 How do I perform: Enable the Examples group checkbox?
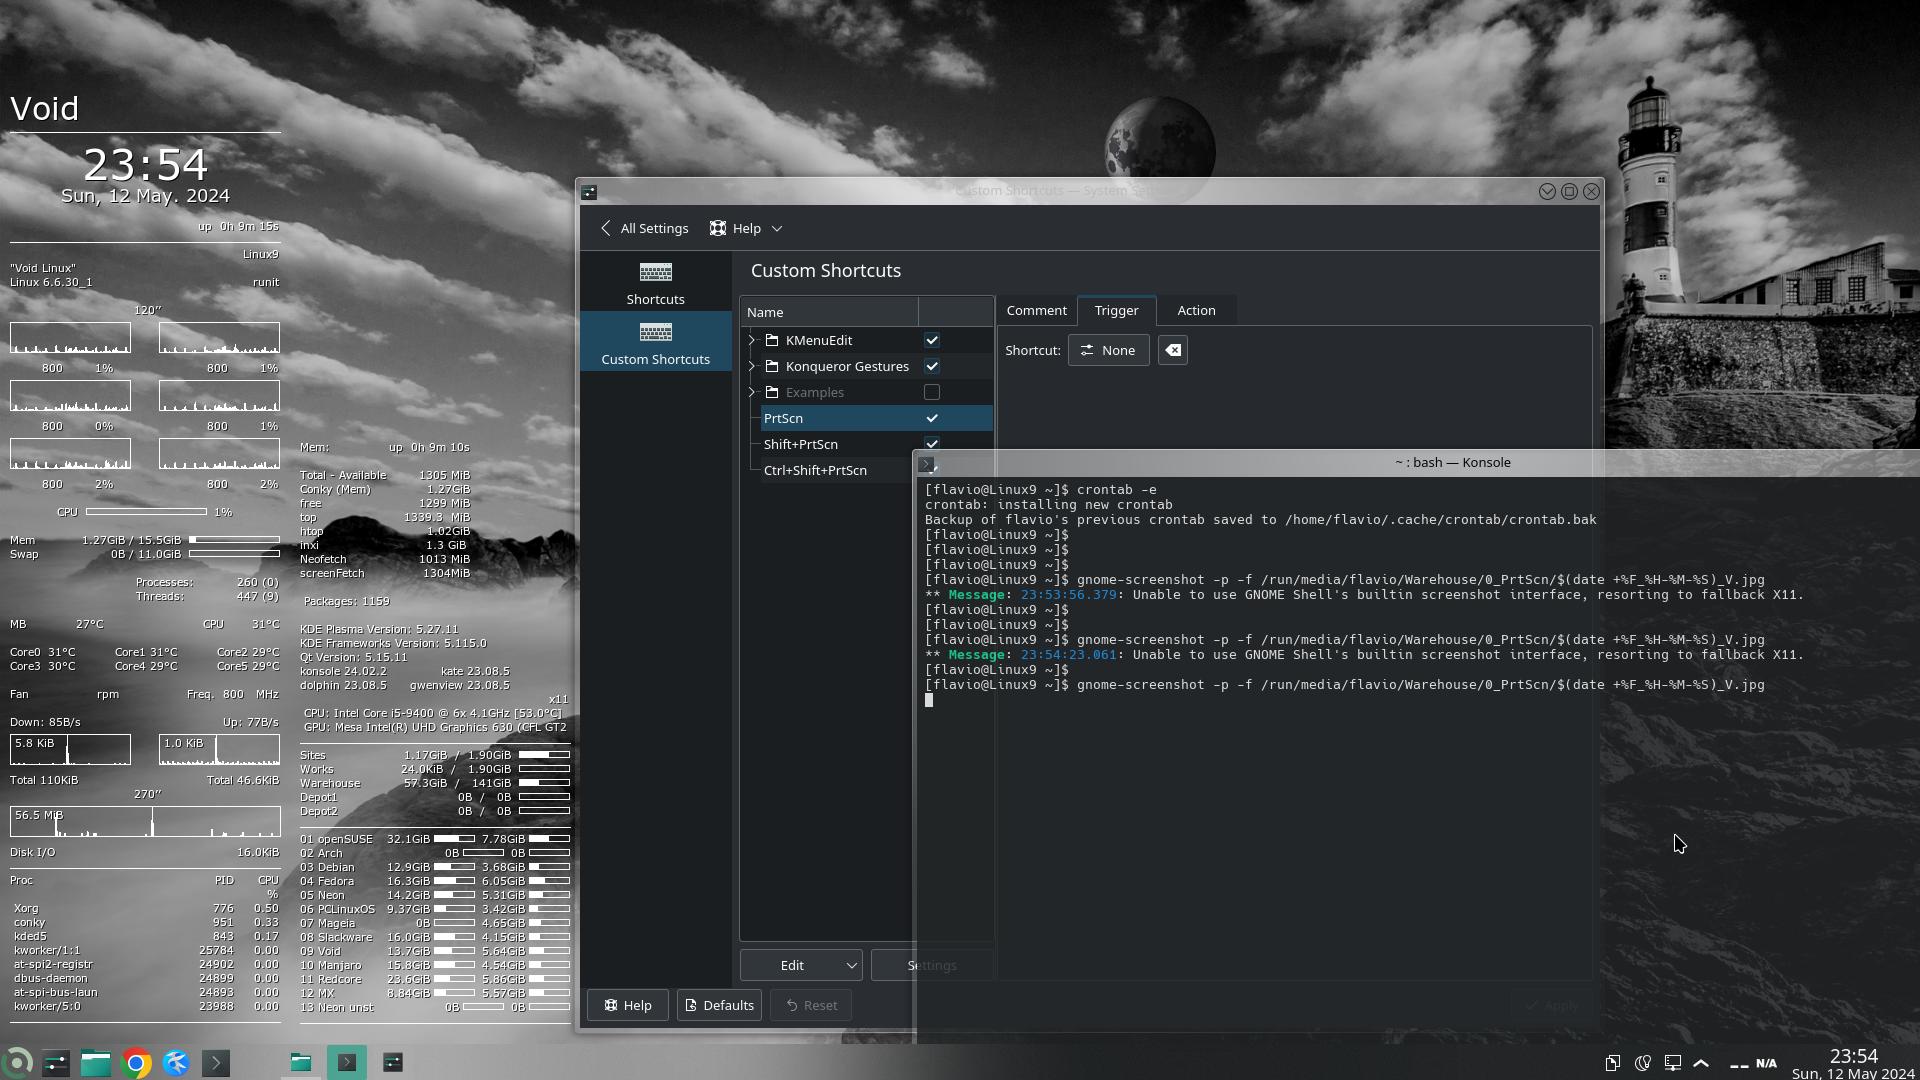tap(931, 392)
